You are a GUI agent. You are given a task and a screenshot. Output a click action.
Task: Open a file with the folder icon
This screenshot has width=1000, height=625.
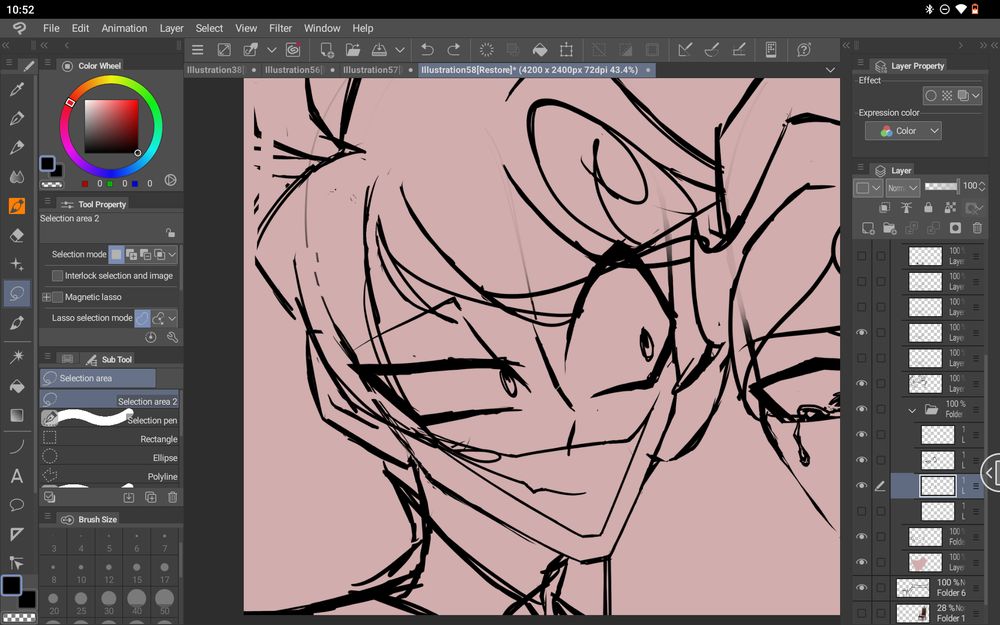pyautogui.click(x=353, y=50)
